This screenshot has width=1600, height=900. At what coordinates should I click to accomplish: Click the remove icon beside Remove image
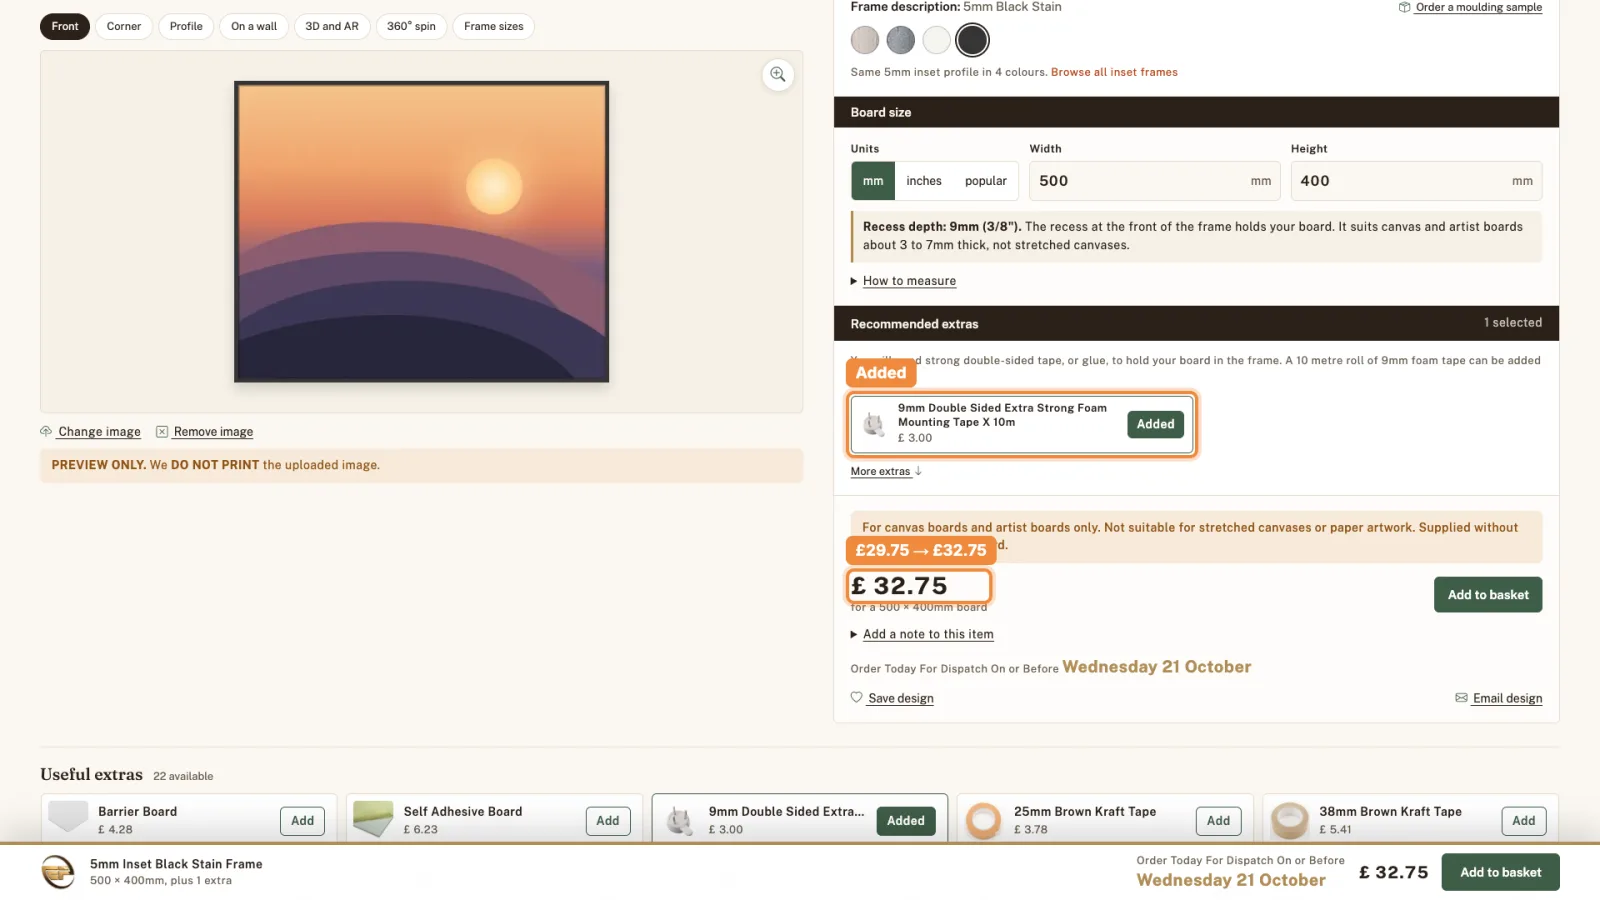tap(162, 432)
